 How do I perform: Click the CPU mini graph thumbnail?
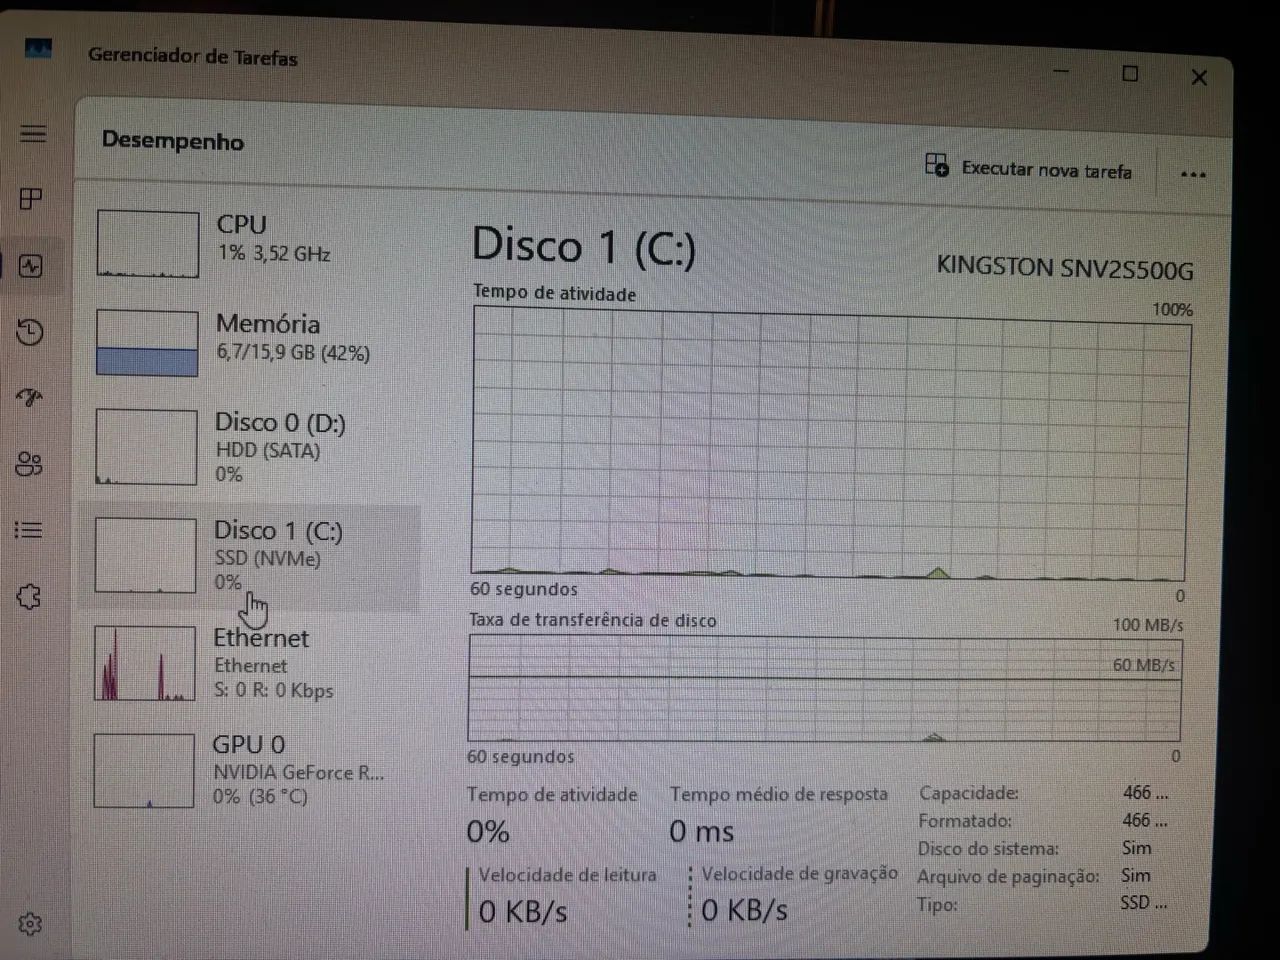[x=148, y=243]
